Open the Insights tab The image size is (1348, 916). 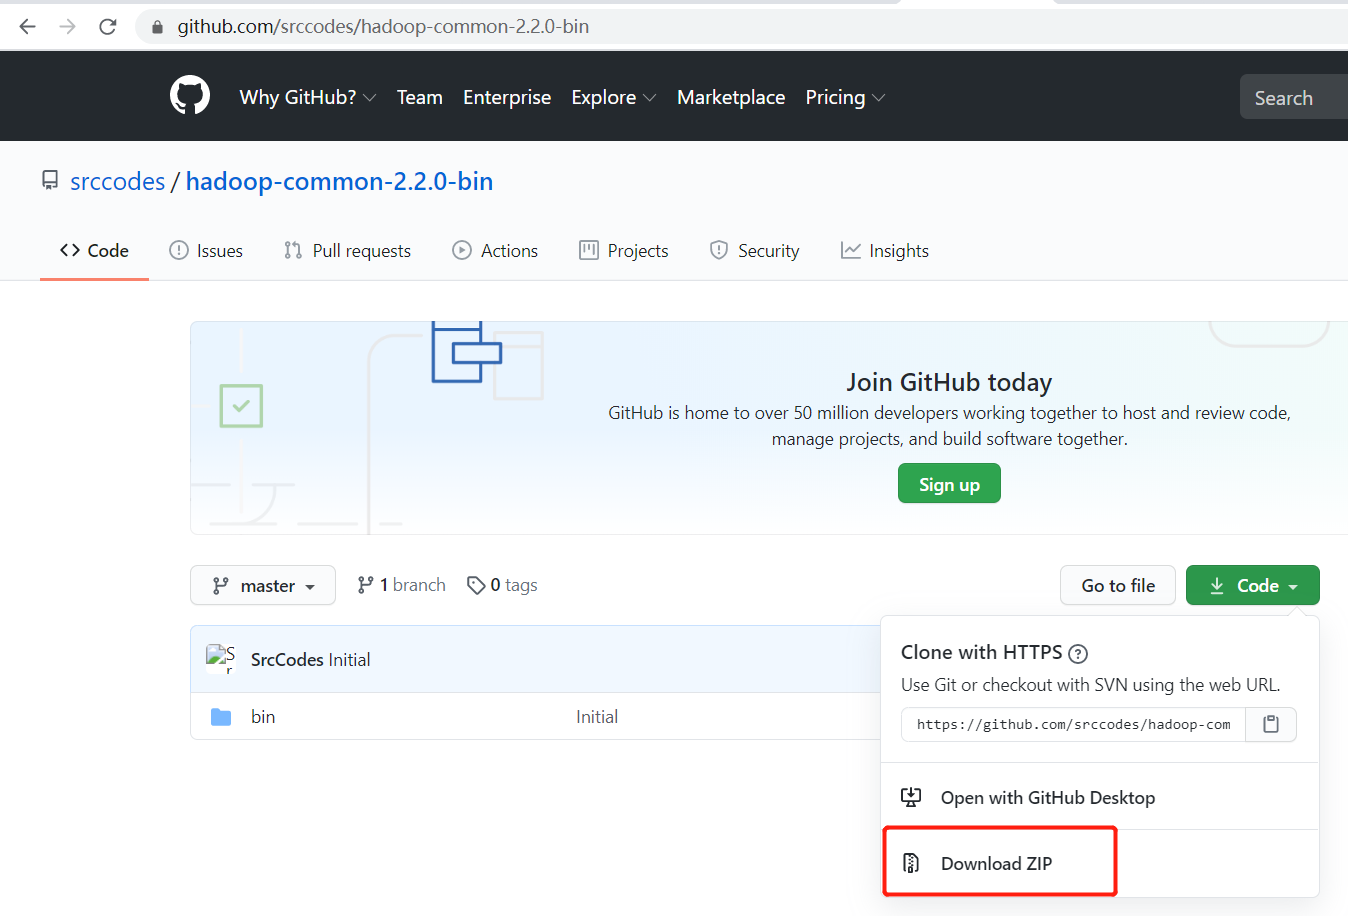(x=884, y=250)
